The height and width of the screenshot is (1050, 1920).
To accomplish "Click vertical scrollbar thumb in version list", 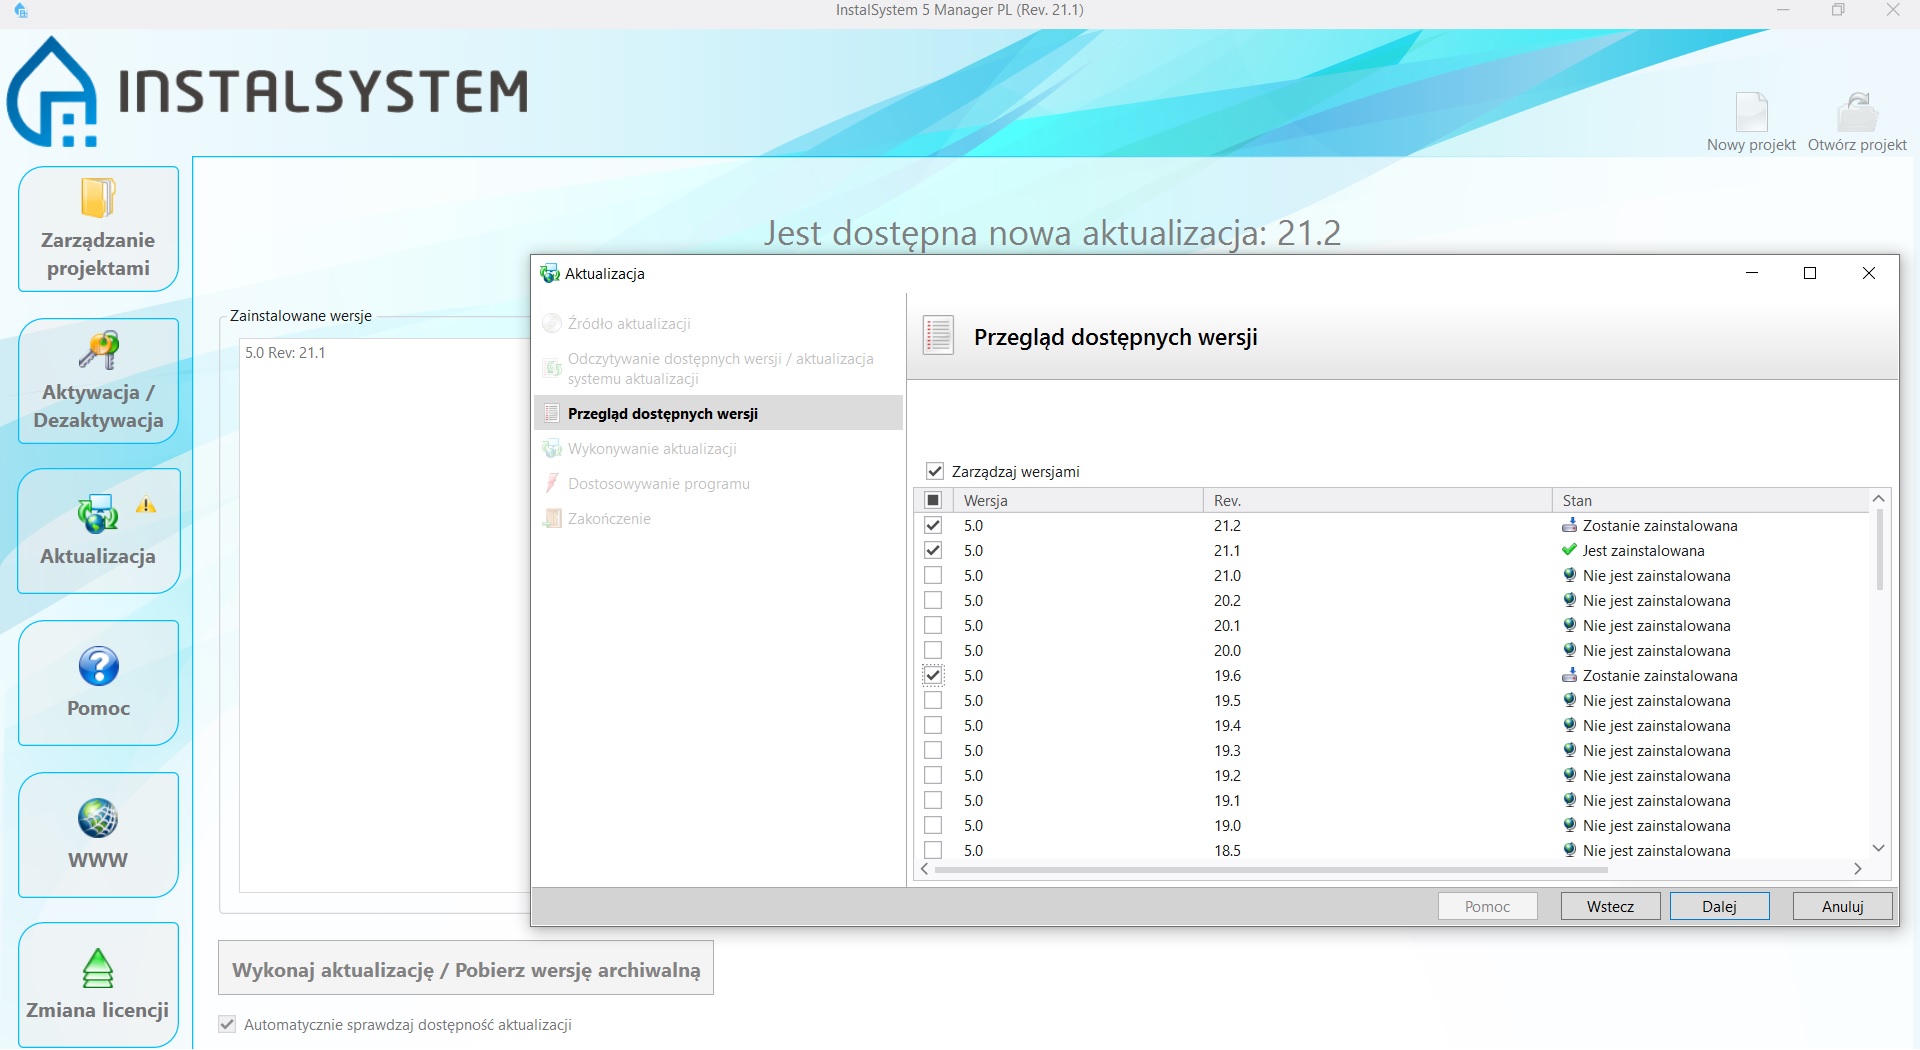I will (x=1879, y=549).
